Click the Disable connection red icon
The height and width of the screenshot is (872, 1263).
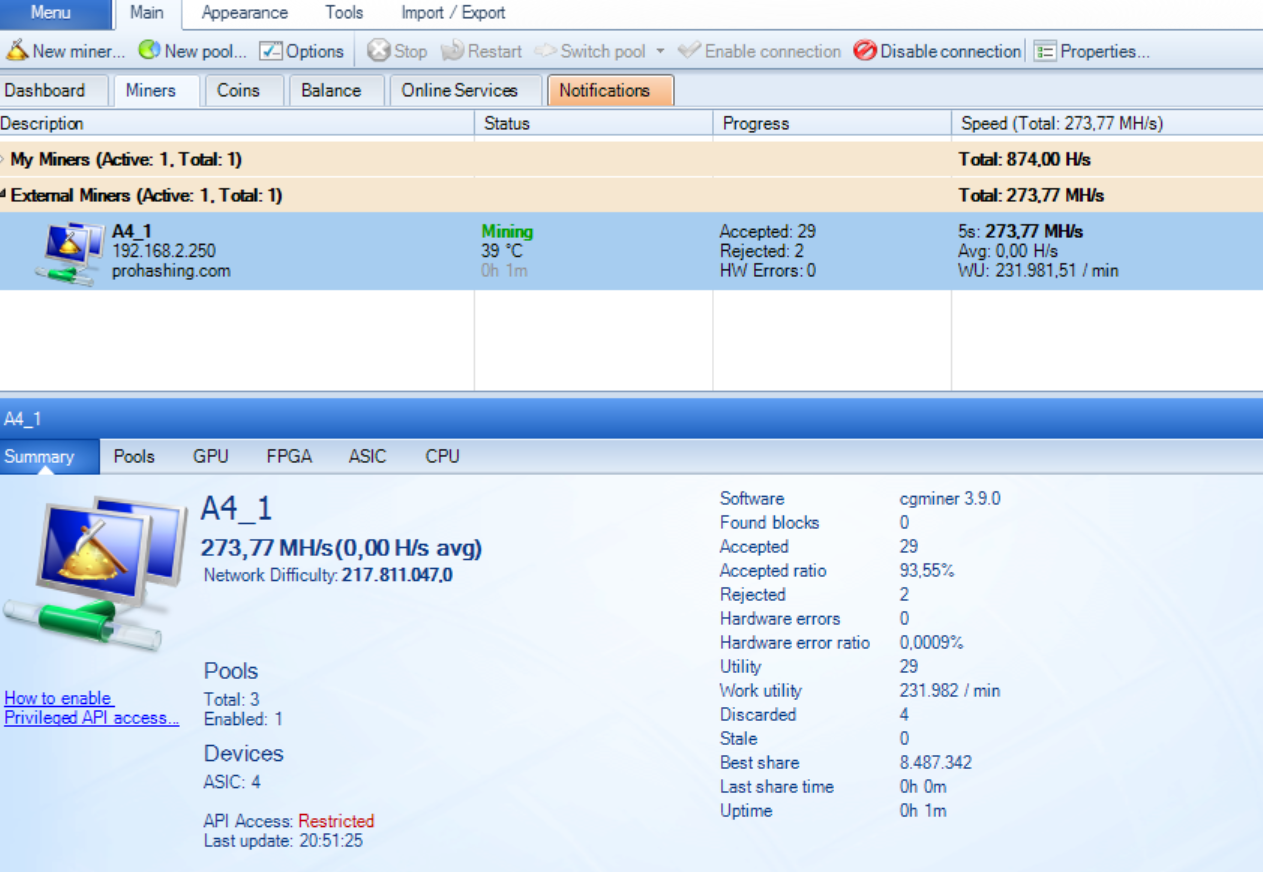click(x=865, y=51)
